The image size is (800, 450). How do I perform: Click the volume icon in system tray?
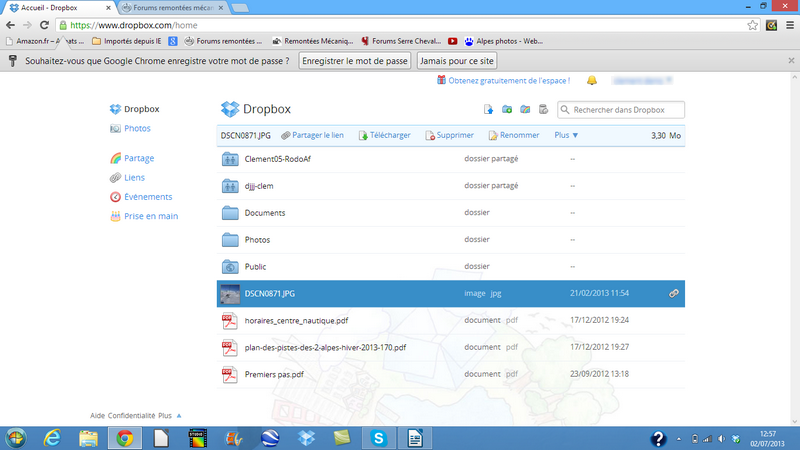tap(721, 439)
